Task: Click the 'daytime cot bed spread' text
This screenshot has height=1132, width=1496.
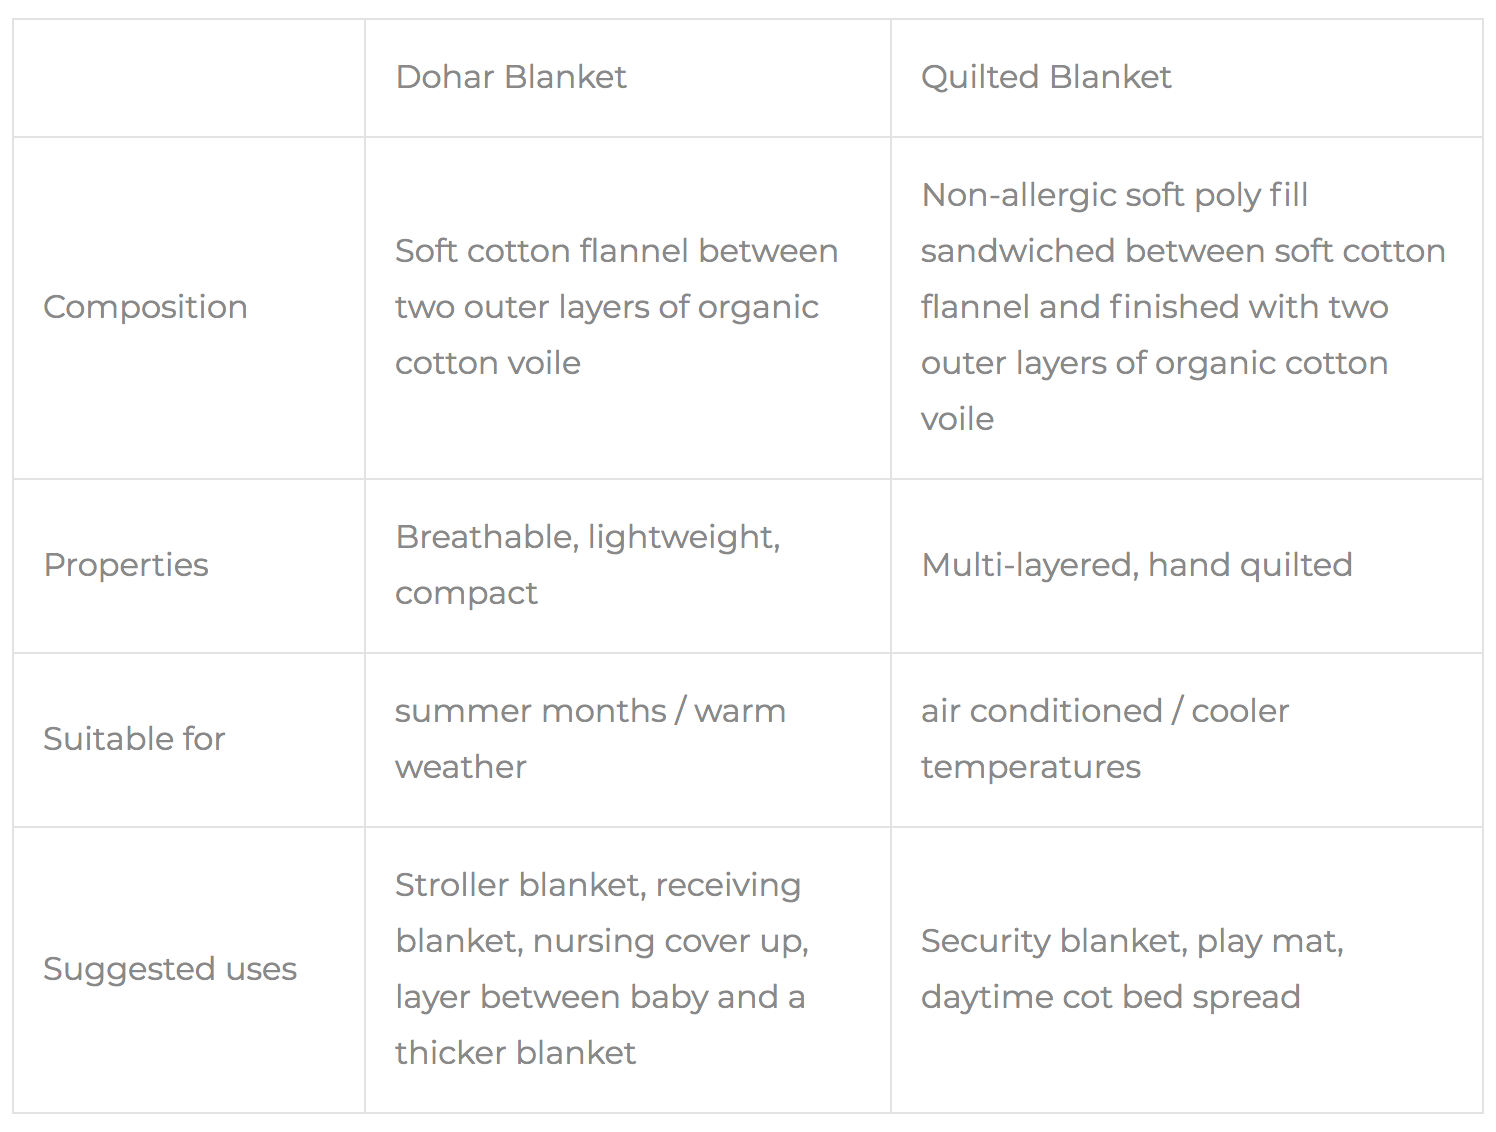Action: [x=1110, y=997]
